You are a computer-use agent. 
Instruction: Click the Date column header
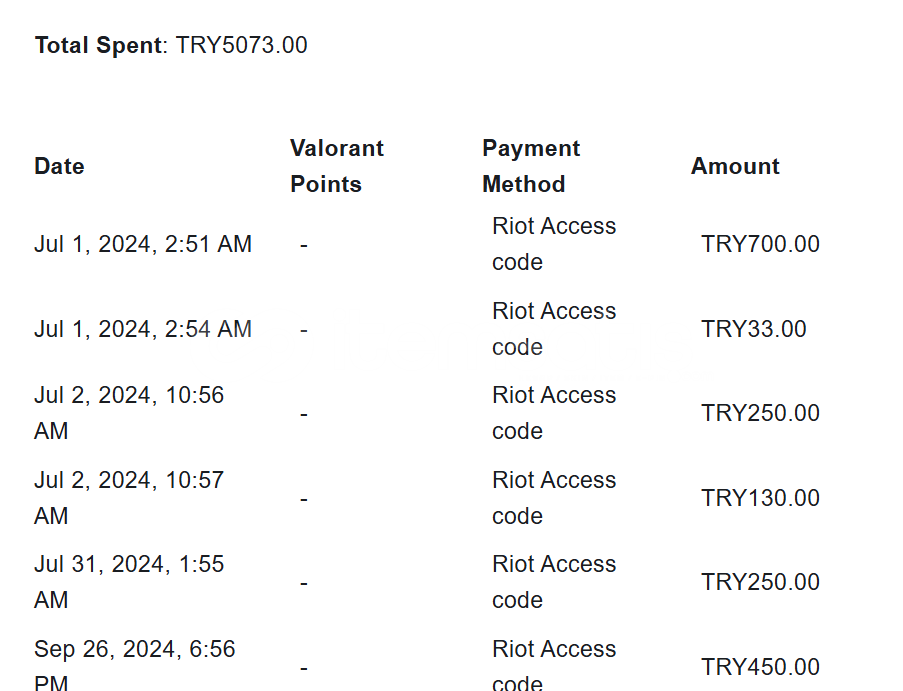[x=59, y=166]
